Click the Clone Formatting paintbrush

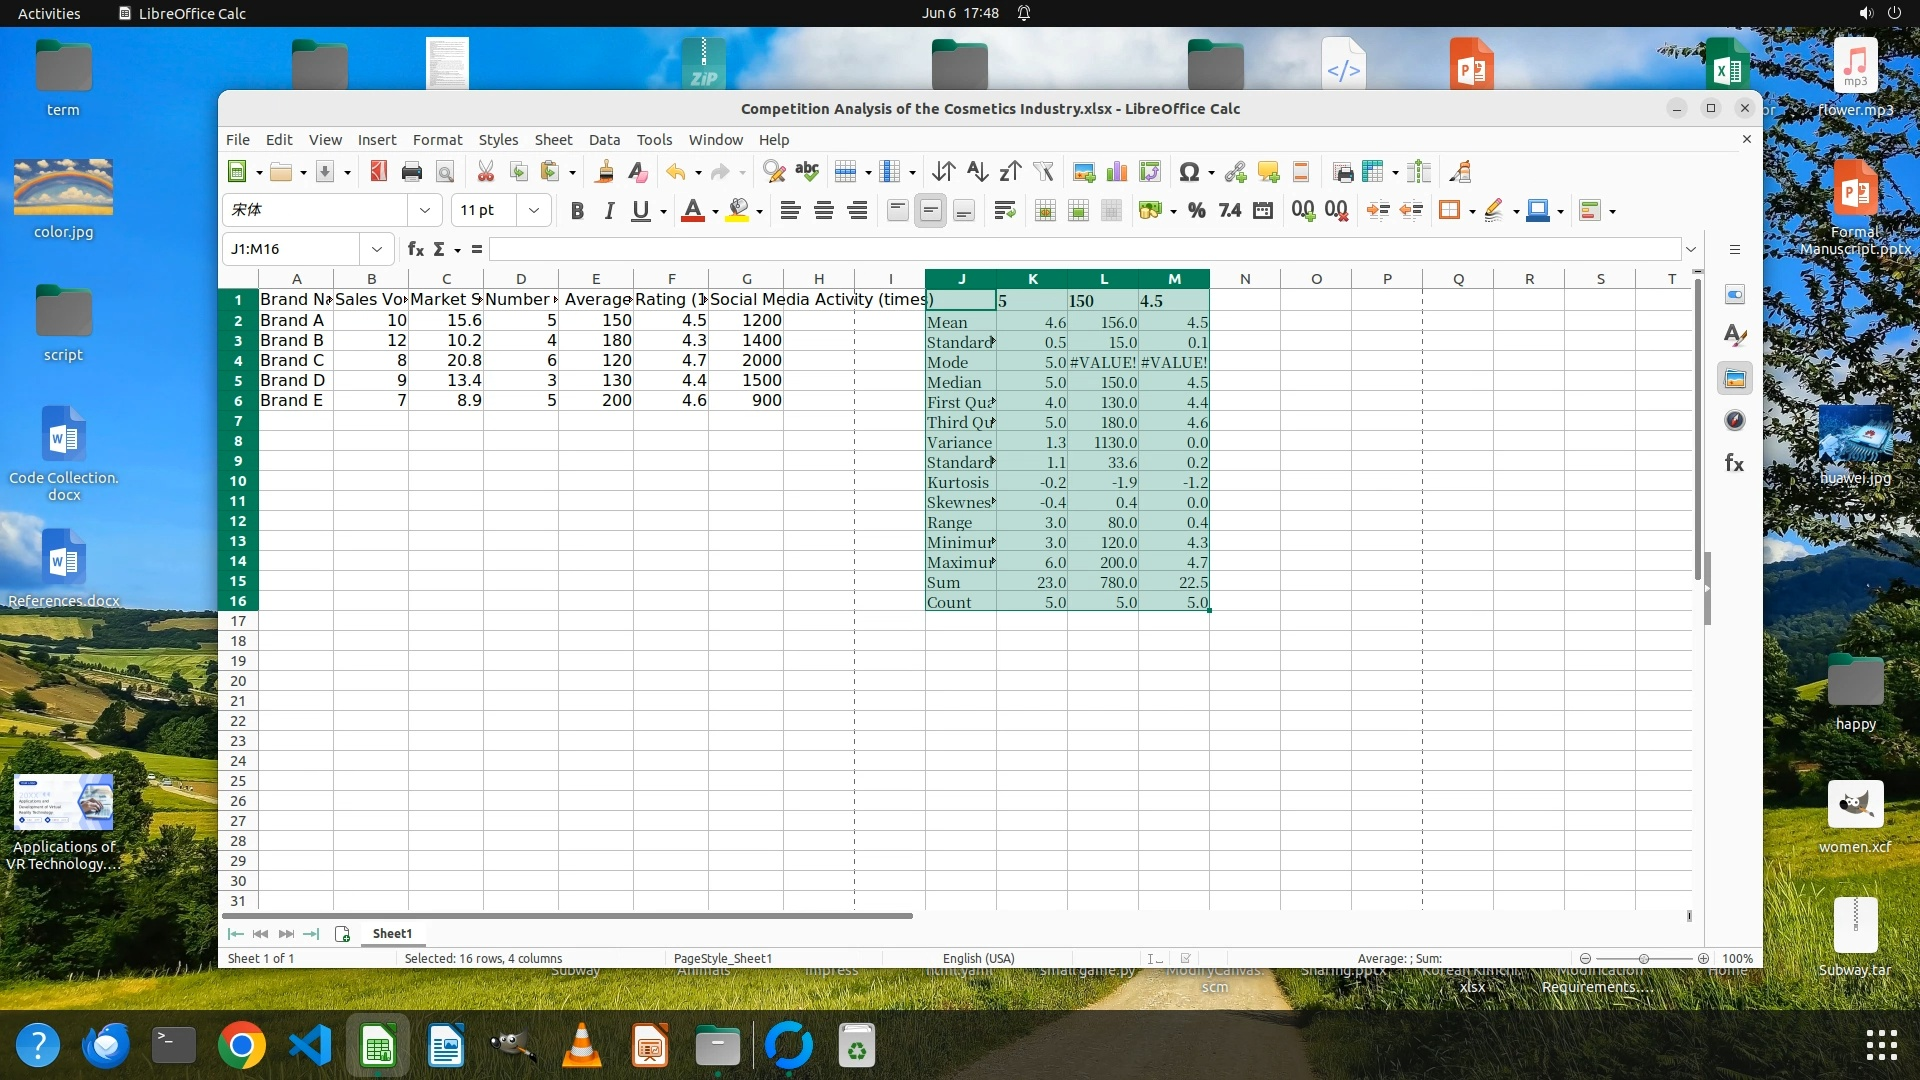(604, 172)
